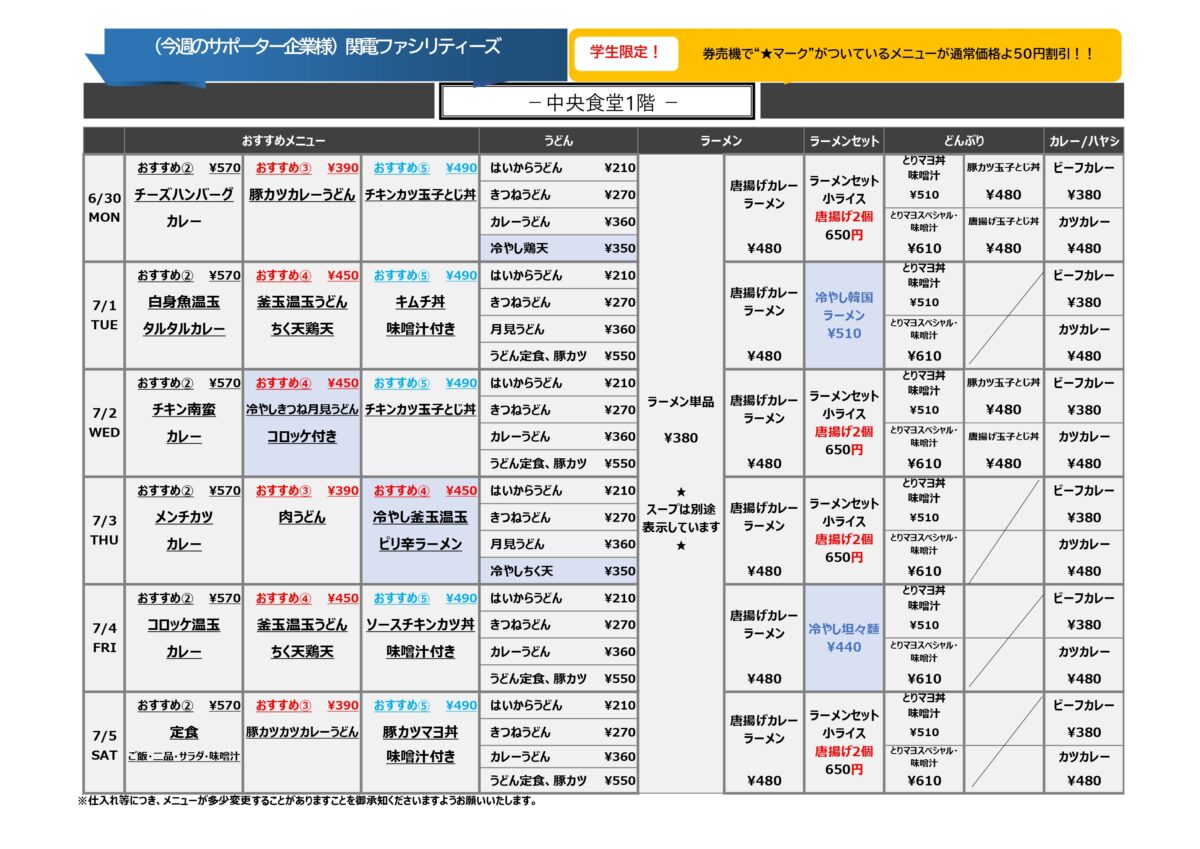Click 釜玉温玉うどん in Friday's row
Screen dimensions: 1200x849
click(302, 624)
